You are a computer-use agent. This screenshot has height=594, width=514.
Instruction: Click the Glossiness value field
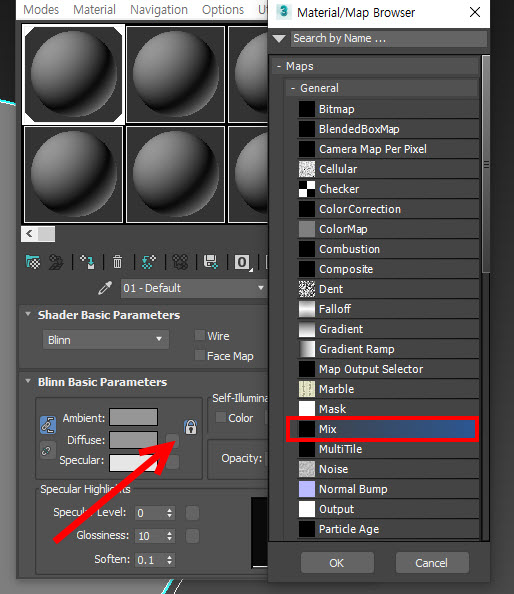pos(150,536)
